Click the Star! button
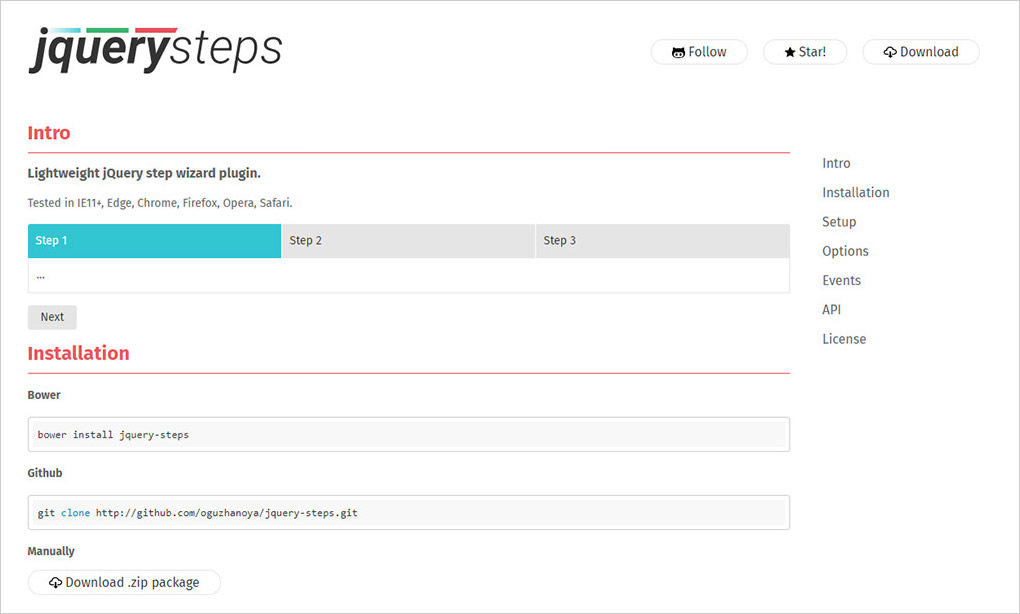The image size is (1020, 614). [805, 51]
